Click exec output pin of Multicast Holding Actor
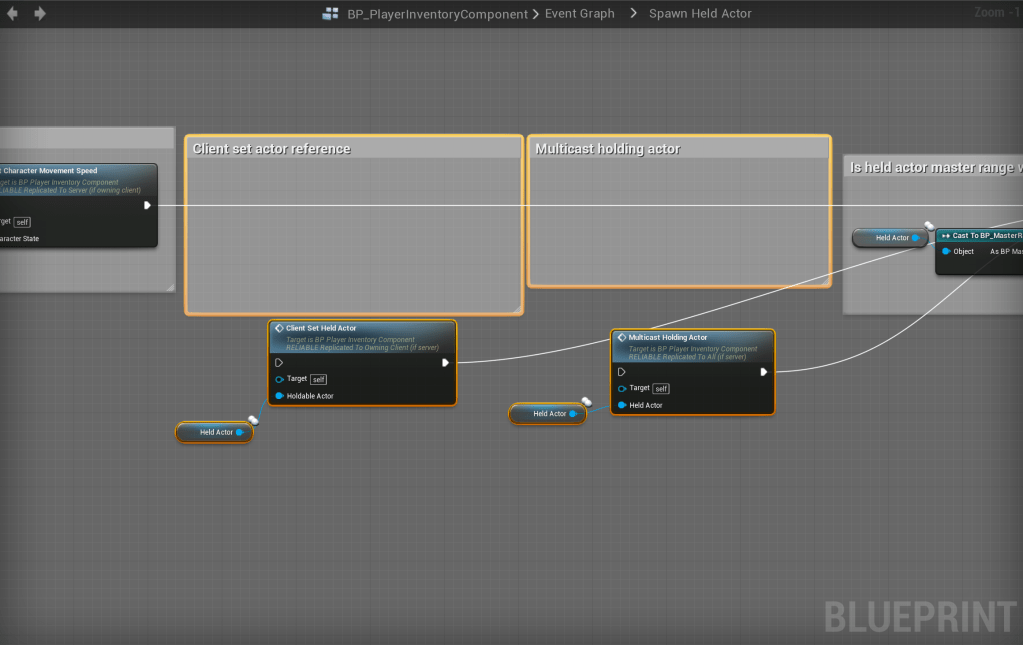Image resolution: width=1023 pixels, height=645 pixels. pos(763,372)
